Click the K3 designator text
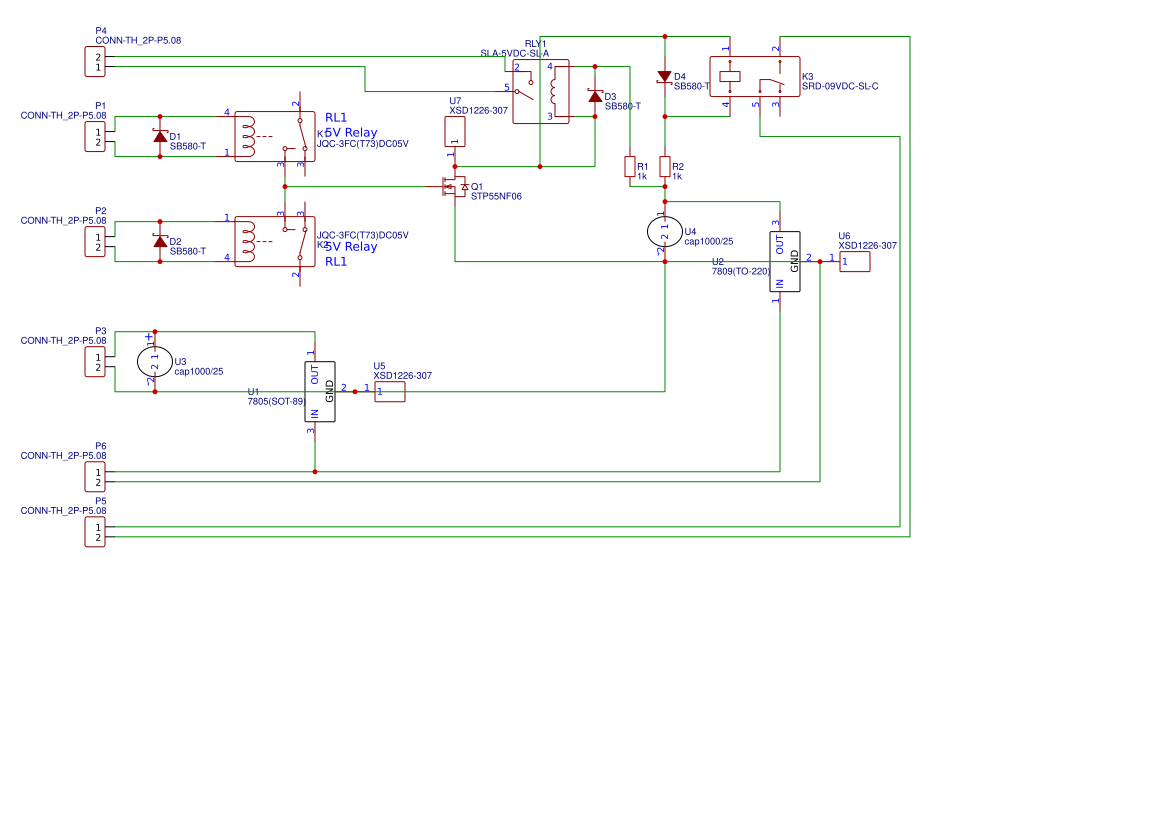The width and height of the screenshot is (1169, 828). coord(808,77)
